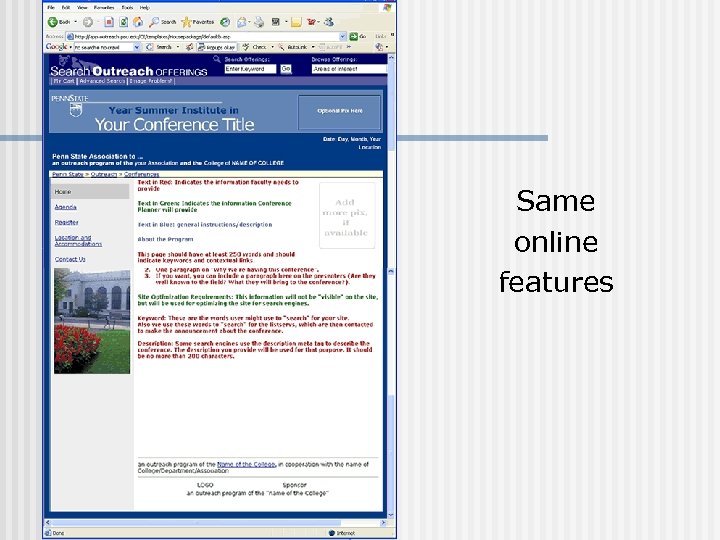Open the address bar URL dropdown

(343, 36)
